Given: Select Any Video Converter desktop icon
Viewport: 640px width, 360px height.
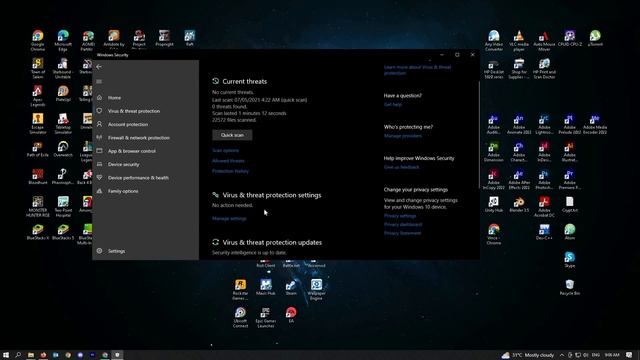Looking at the screenshot, I should (x=494, y=40).
